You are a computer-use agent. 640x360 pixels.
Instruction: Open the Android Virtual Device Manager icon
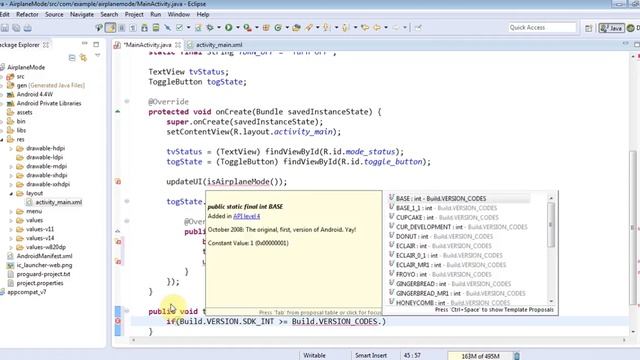[156, 28]
